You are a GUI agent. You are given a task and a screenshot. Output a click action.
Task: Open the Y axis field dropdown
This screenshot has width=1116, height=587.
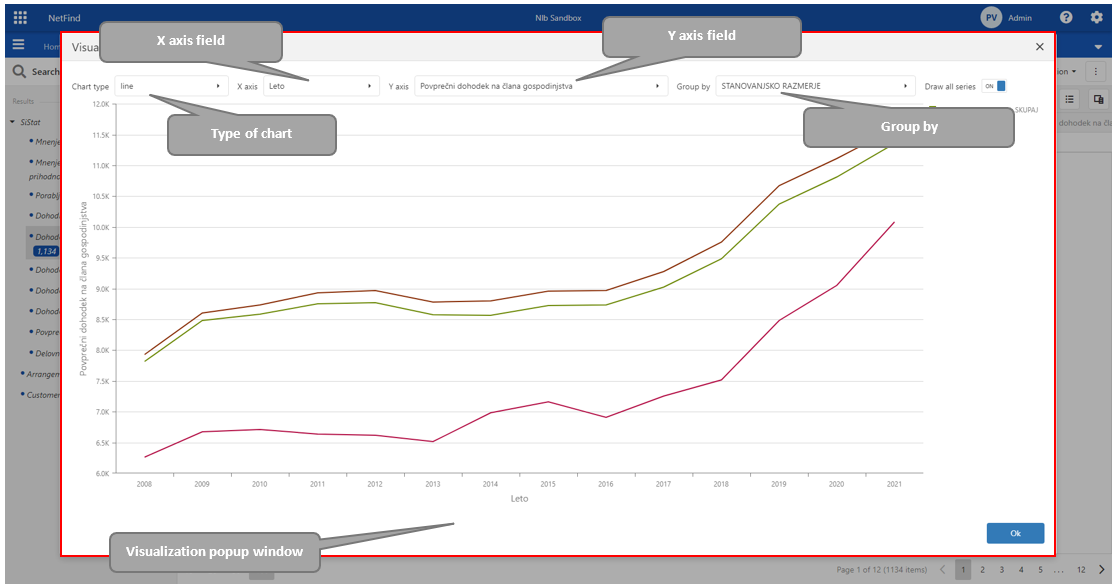pos(541,87)
